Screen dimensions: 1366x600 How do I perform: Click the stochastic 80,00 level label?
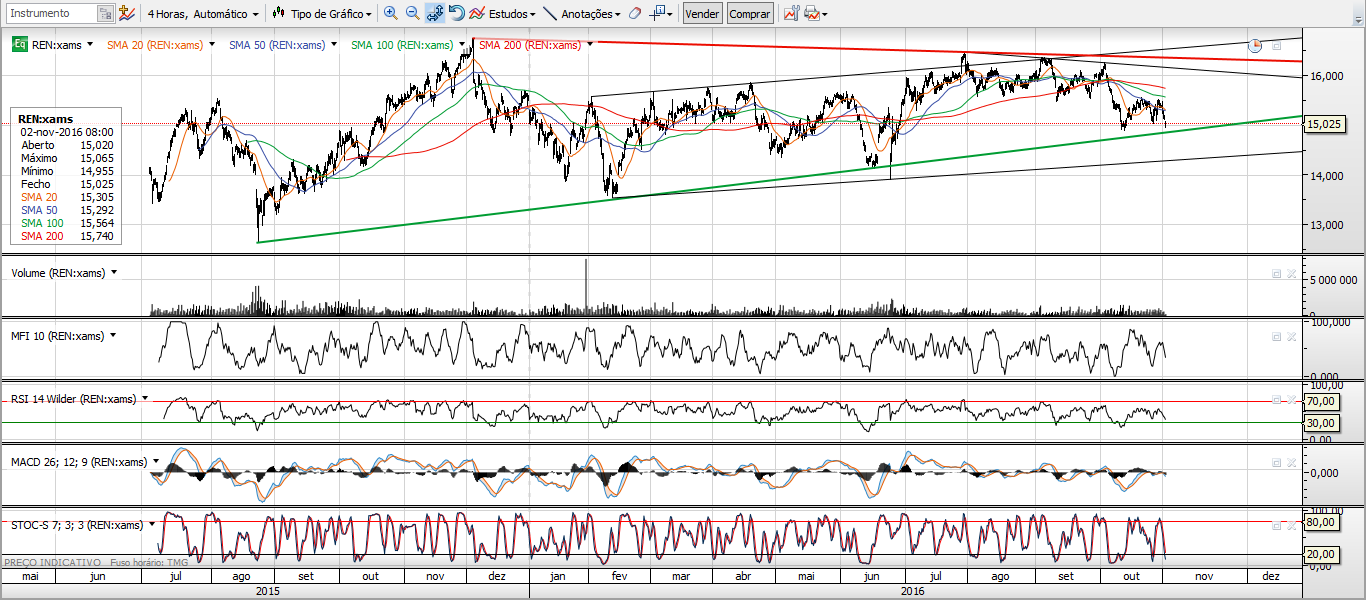coord(1323,522)
